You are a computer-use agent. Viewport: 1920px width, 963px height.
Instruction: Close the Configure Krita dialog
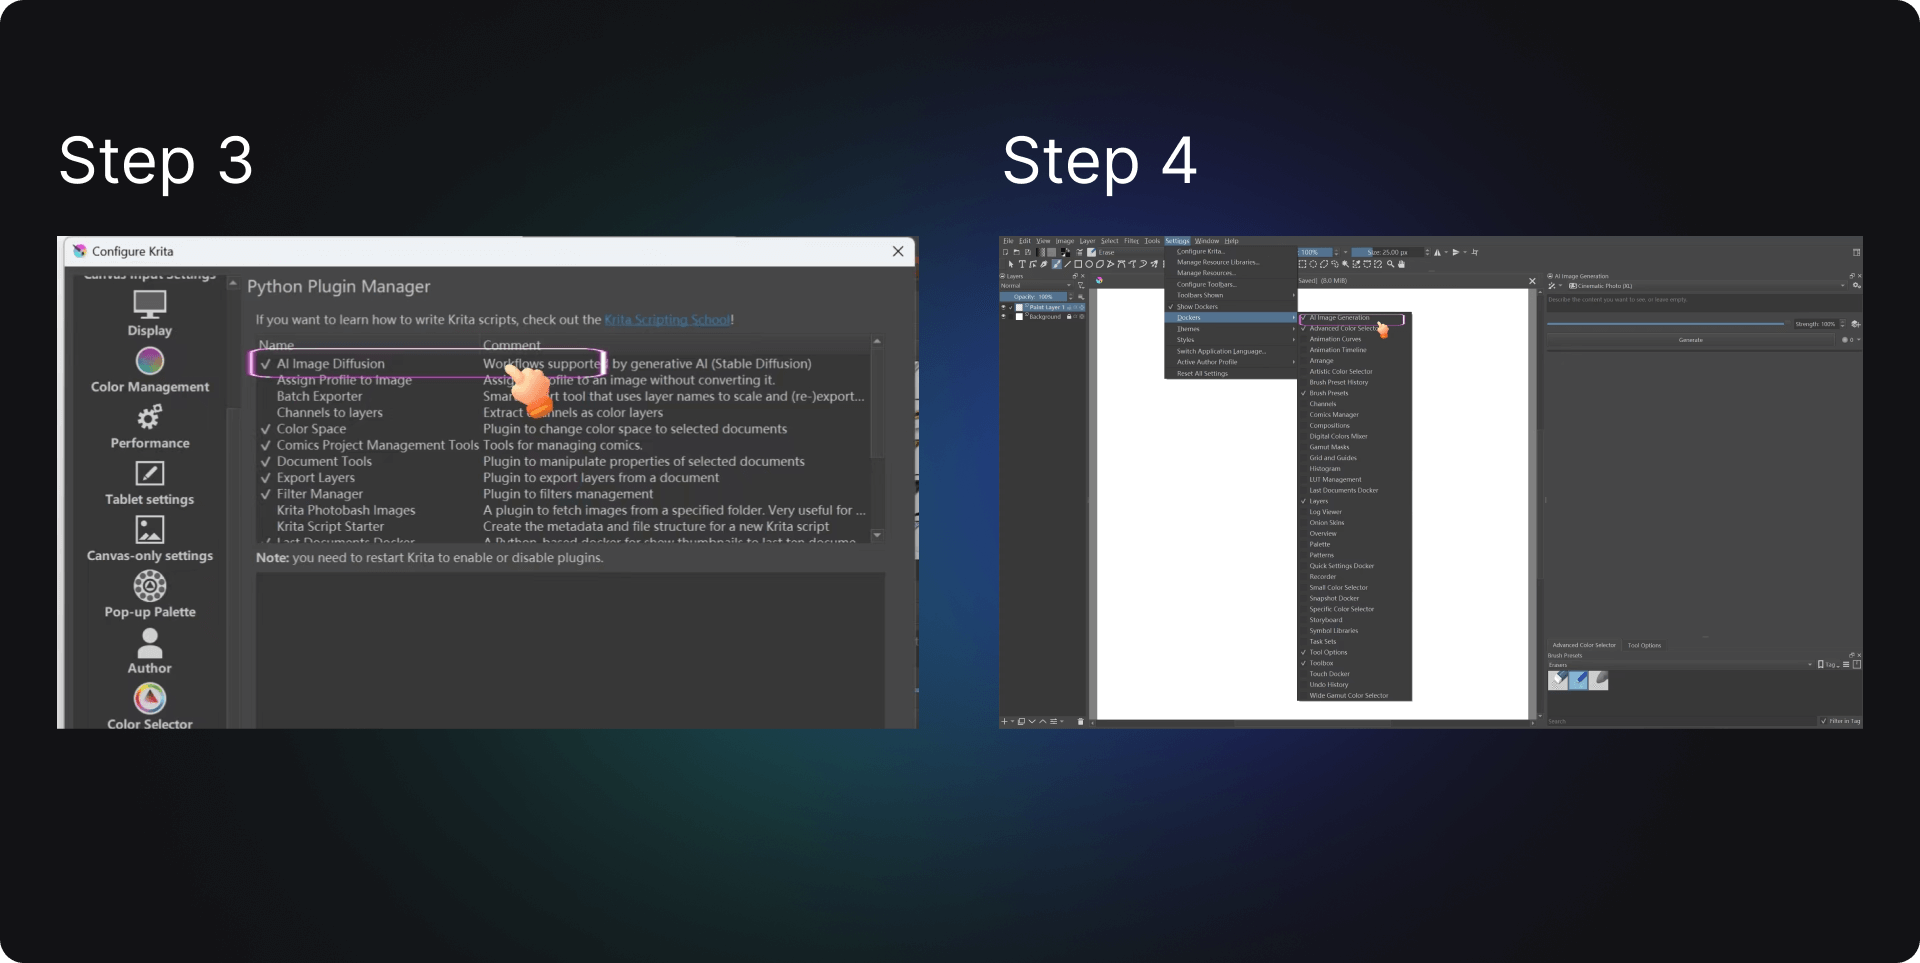pyautogui.click(x=898, y=251)
